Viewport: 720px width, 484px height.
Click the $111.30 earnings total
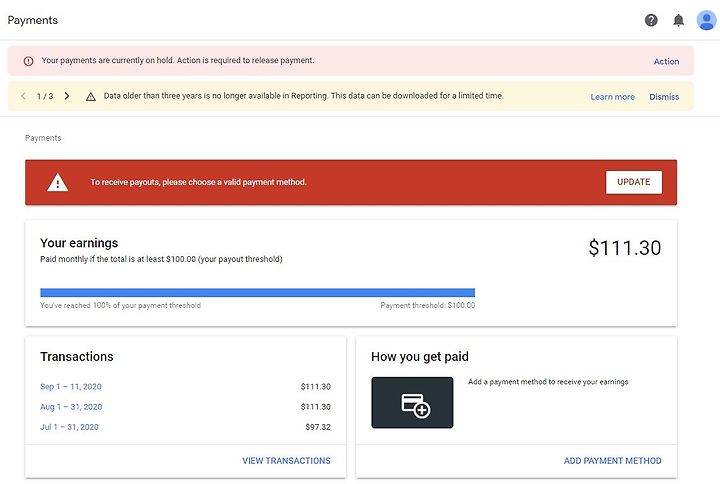pos(624,248)
